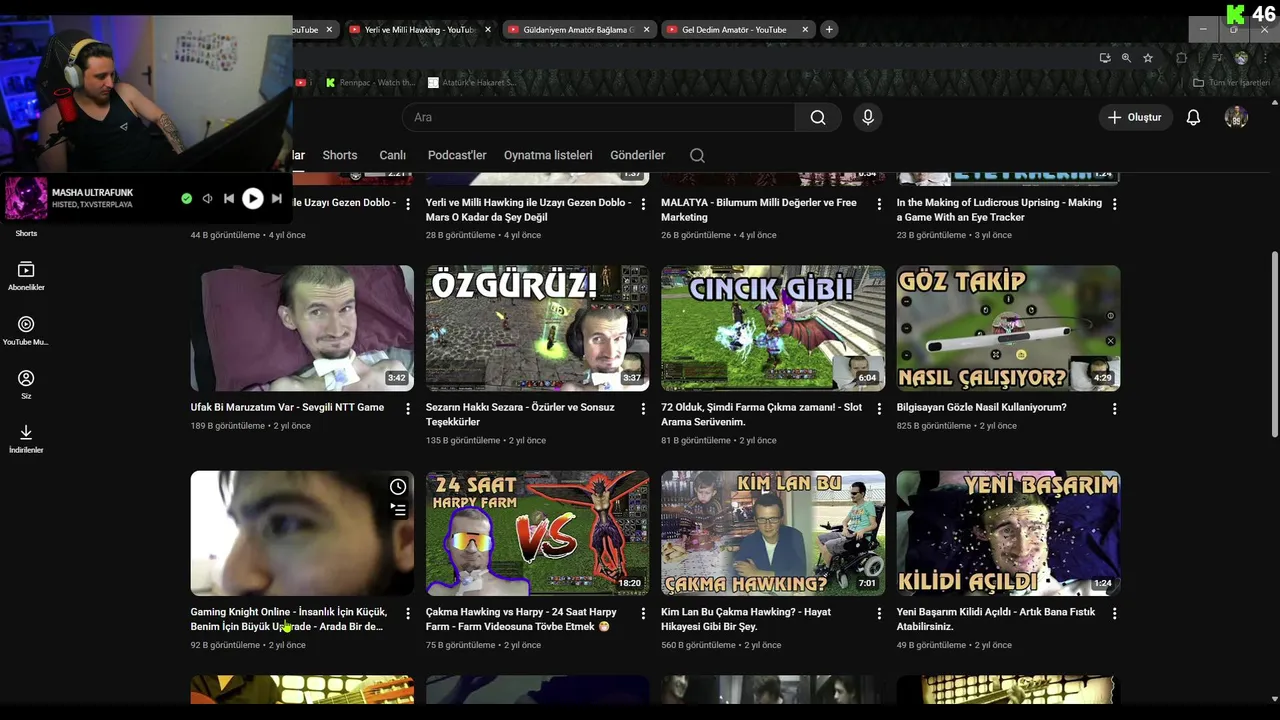
Task: Open options menu for Yeni Başarım Kilidi Açıldı
Action: point(1114,613)
